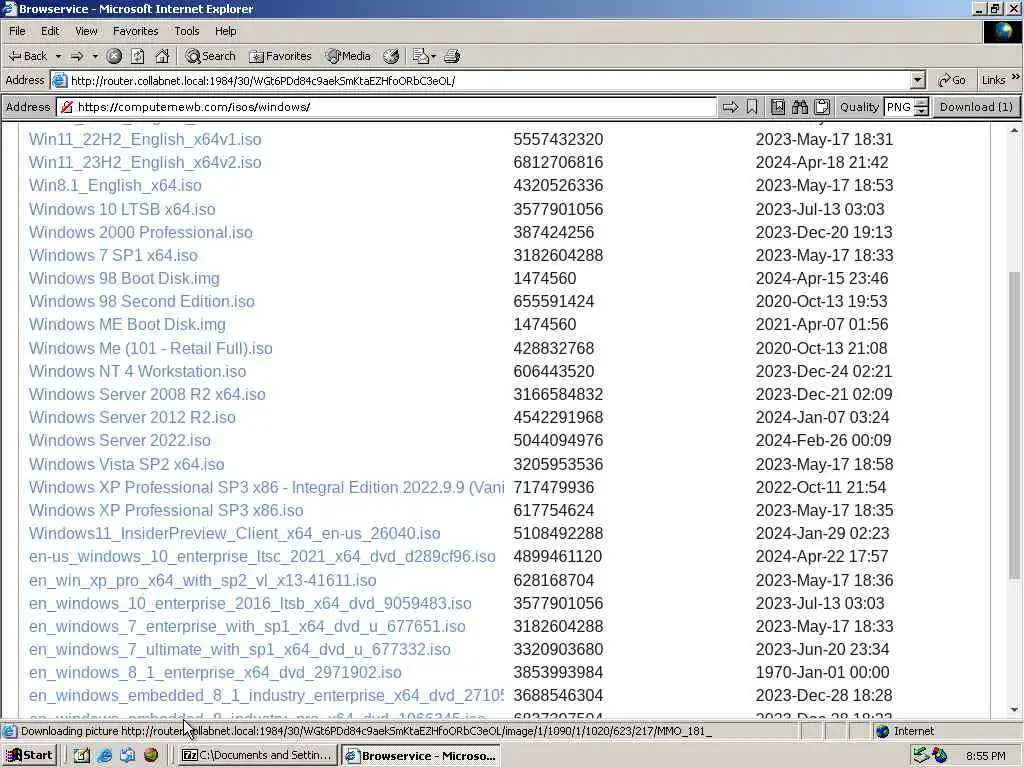Increase the Quality spinner value
Viewport: 1024px width, 768px height.
pyautogui.click(x=921, y=103)
